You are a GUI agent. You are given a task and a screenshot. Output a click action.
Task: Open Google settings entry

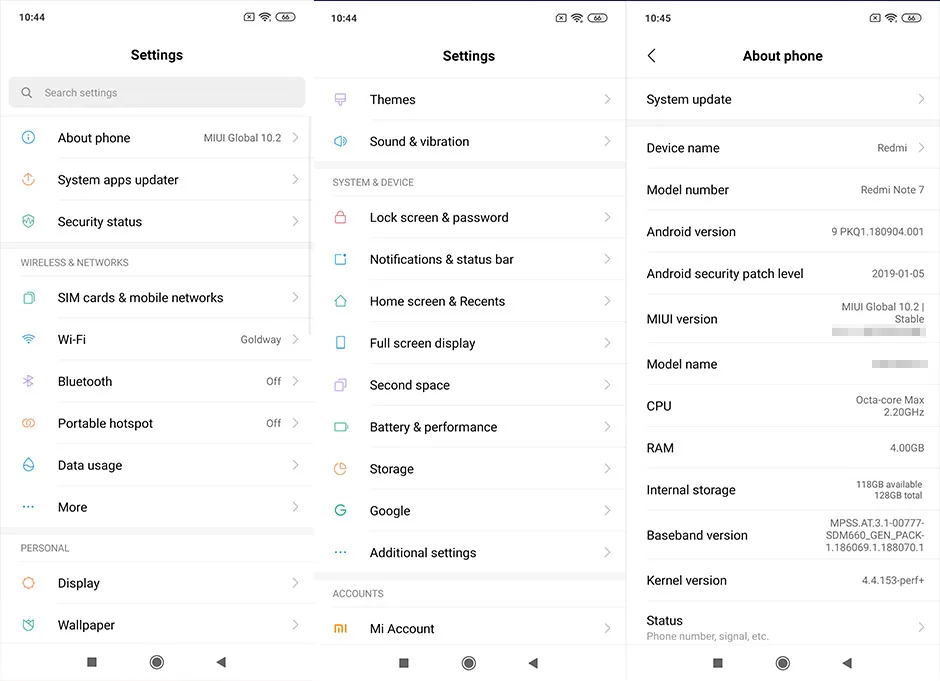[469, 511]
